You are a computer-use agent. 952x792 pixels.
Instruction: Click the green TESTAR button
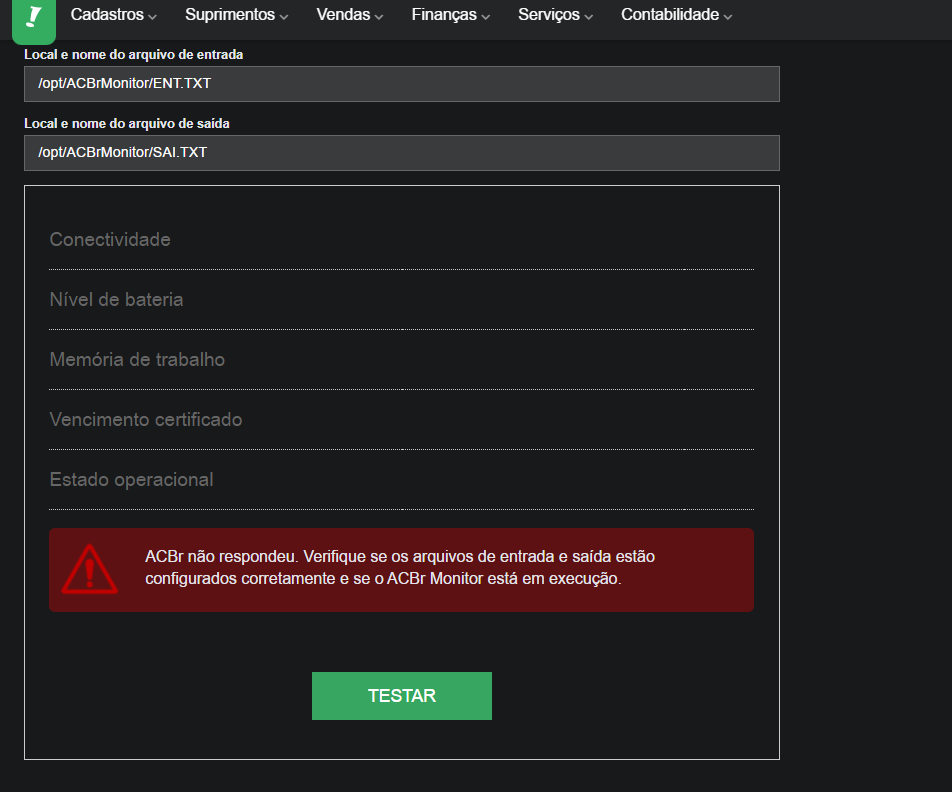pos(401,695)
